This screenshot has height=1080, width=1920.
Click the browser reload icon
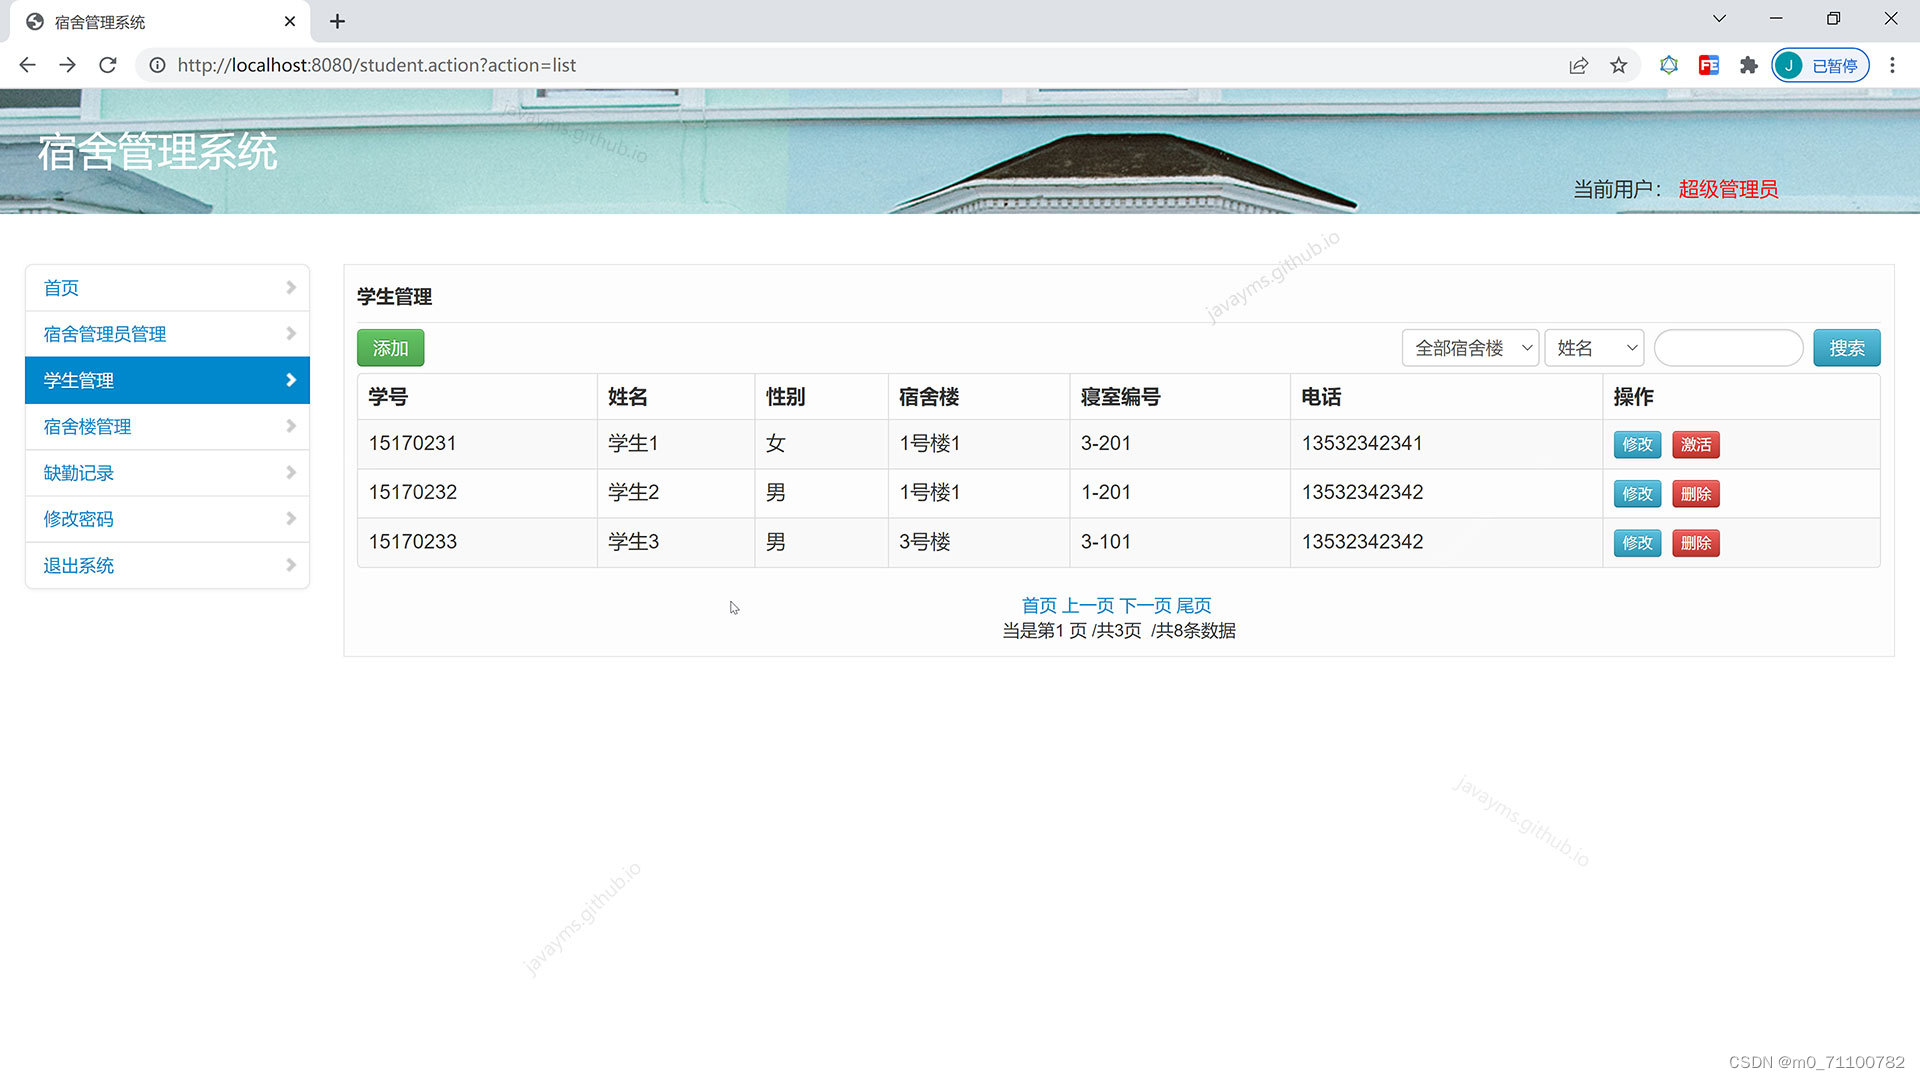pos(108,65)
